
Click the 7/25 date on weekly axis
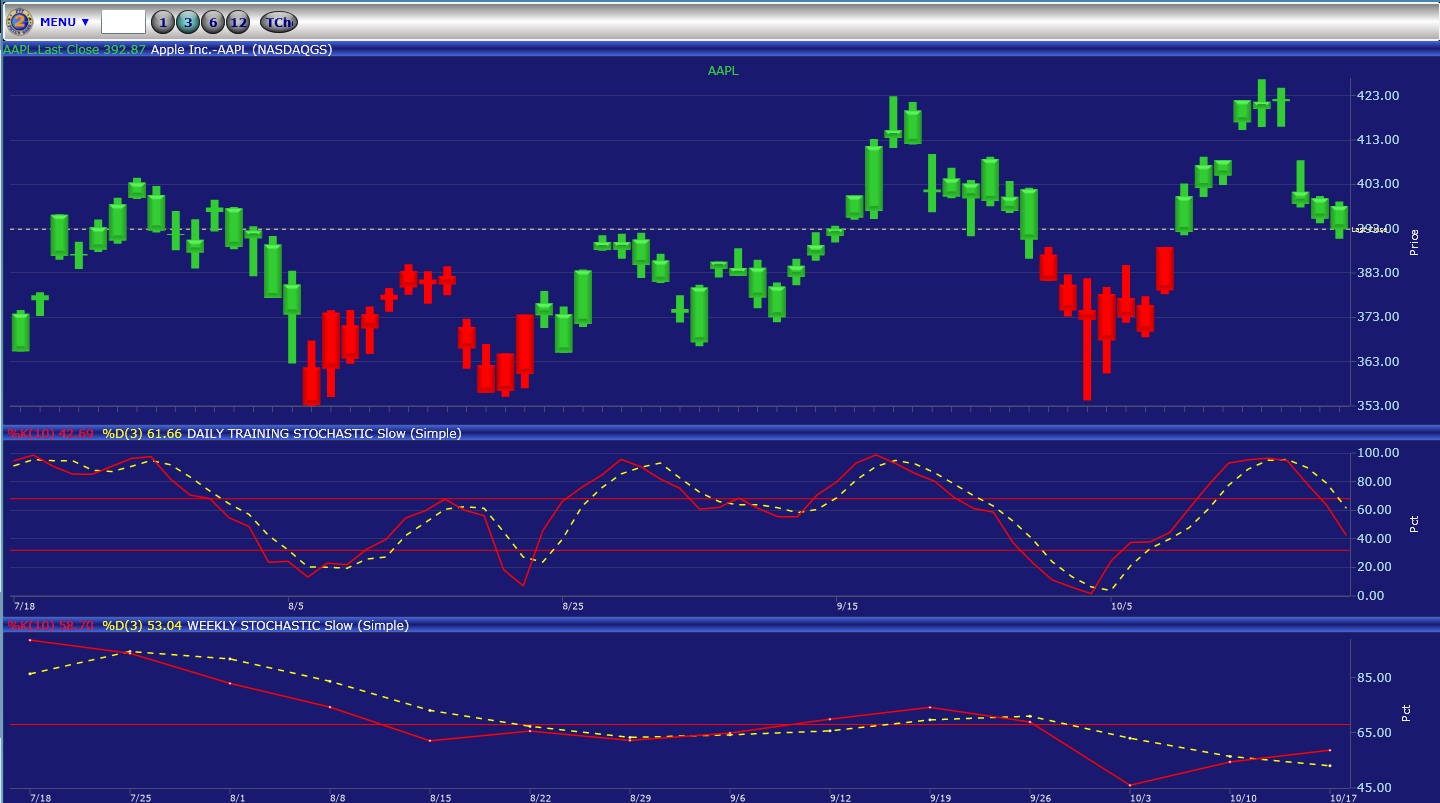point(139,797)
